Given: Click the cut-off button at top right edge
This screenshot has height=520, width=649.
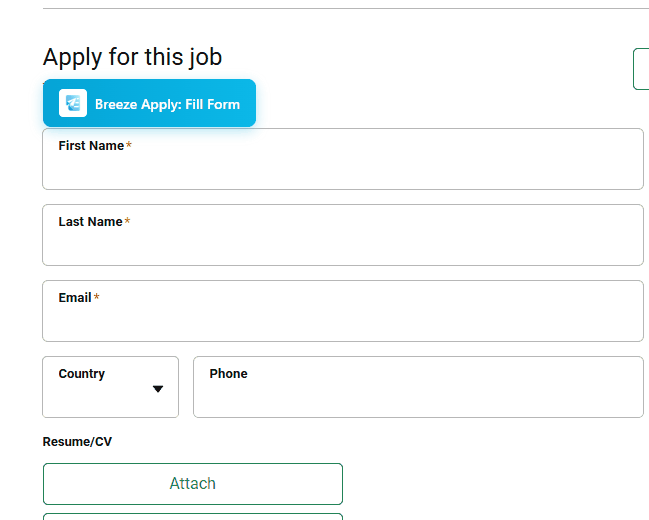Looking at the screenshot, I should click(641, 69).
